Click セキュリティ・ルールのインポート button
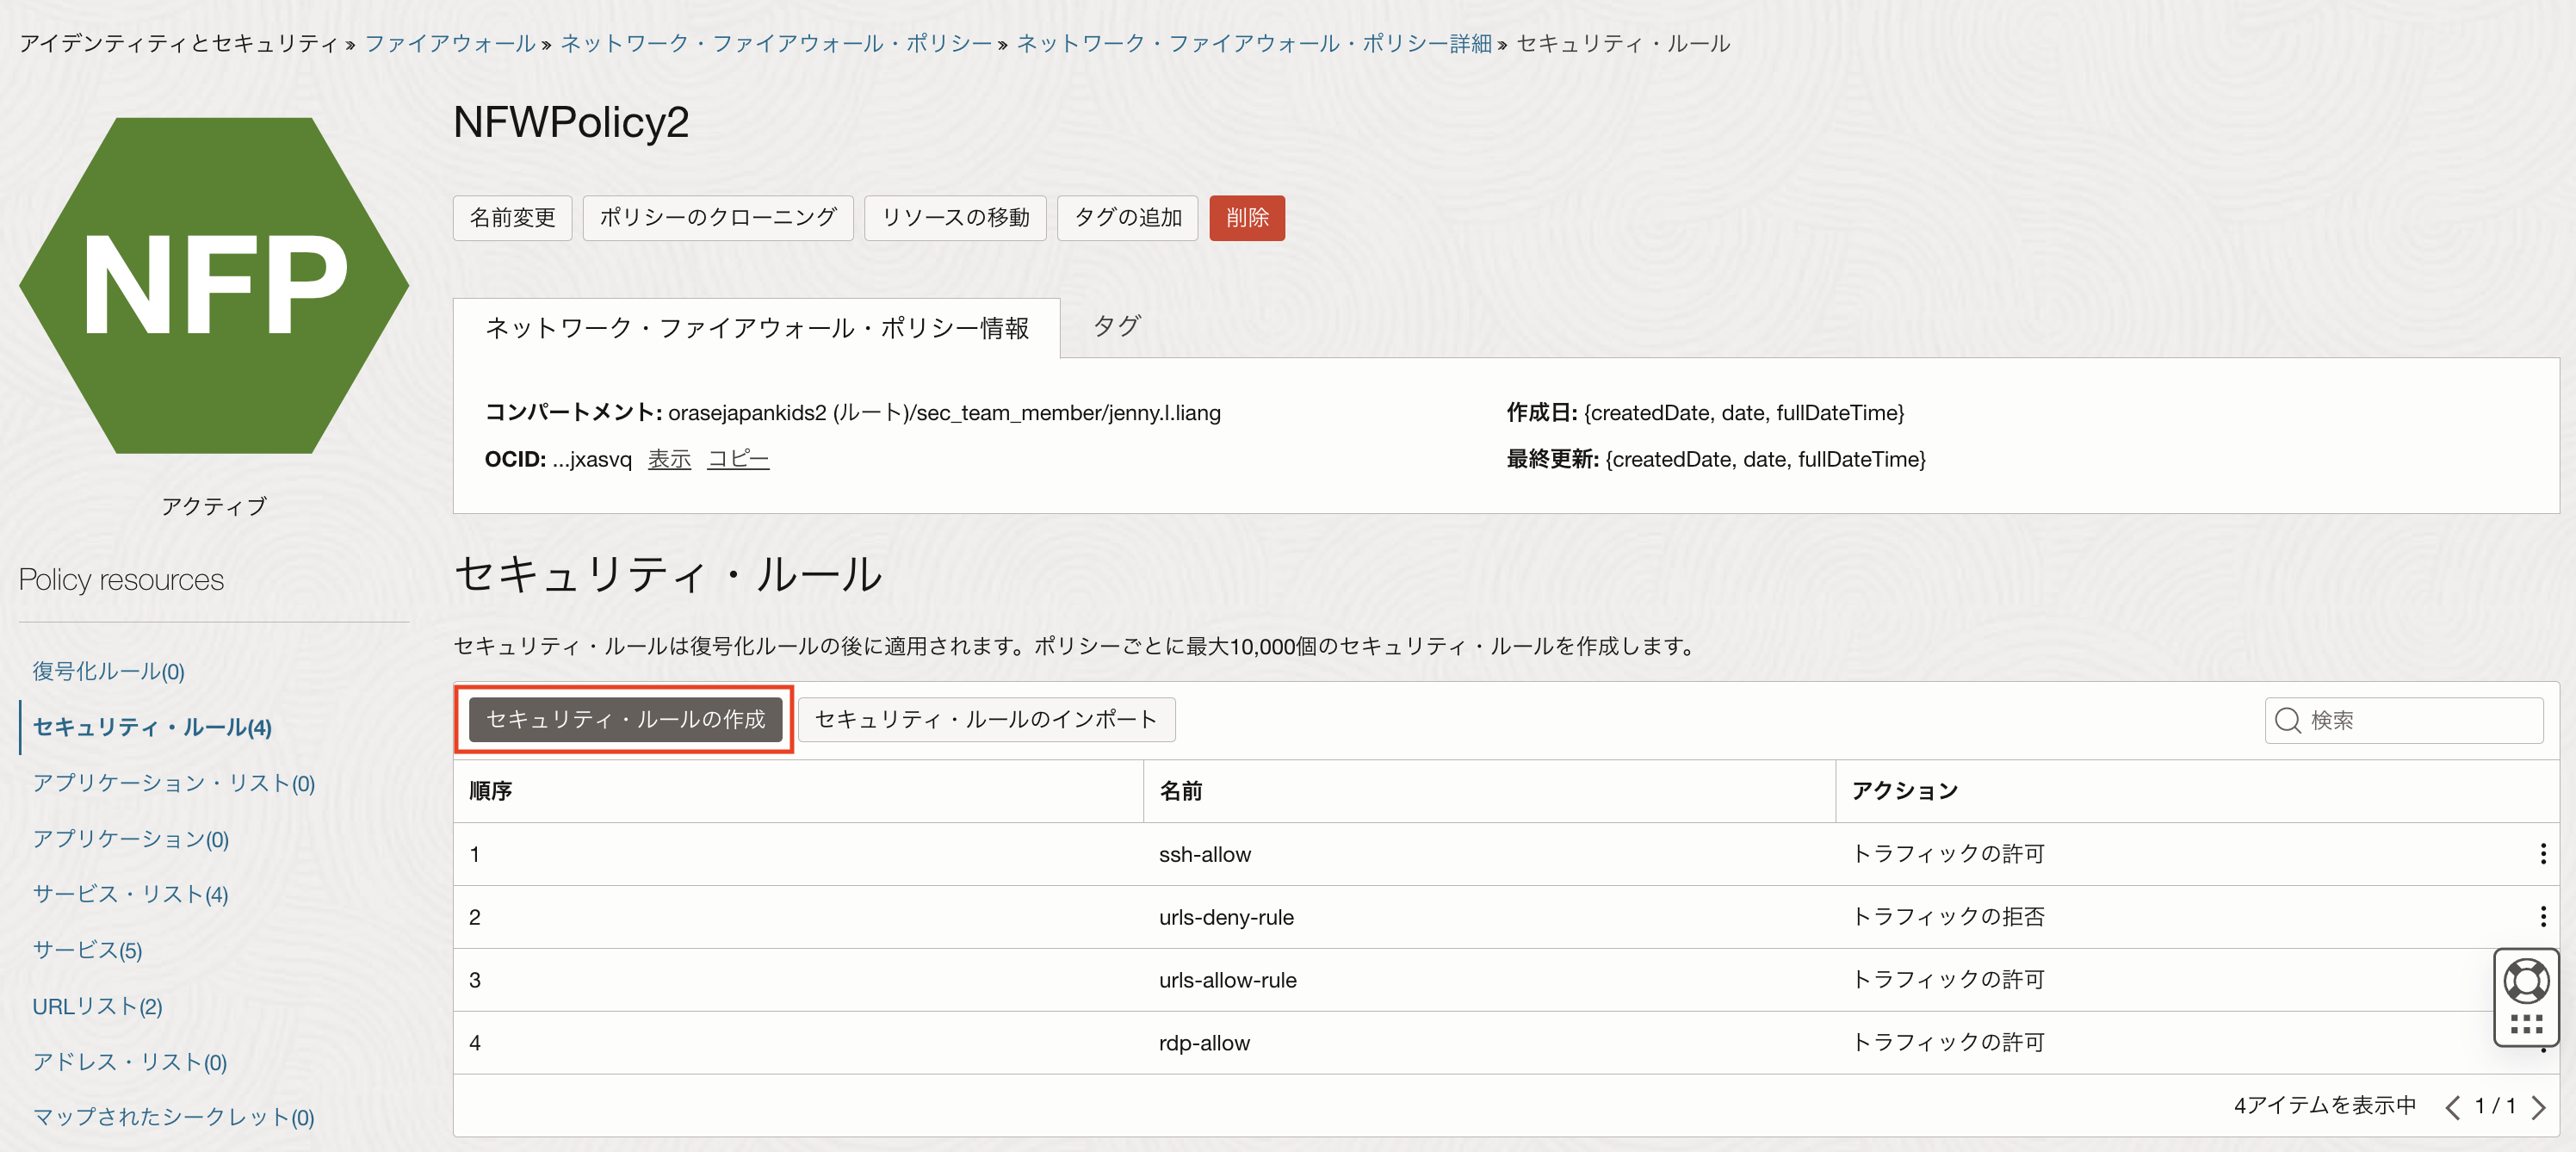This screenshot has width=2576, height=1152. 986,719
